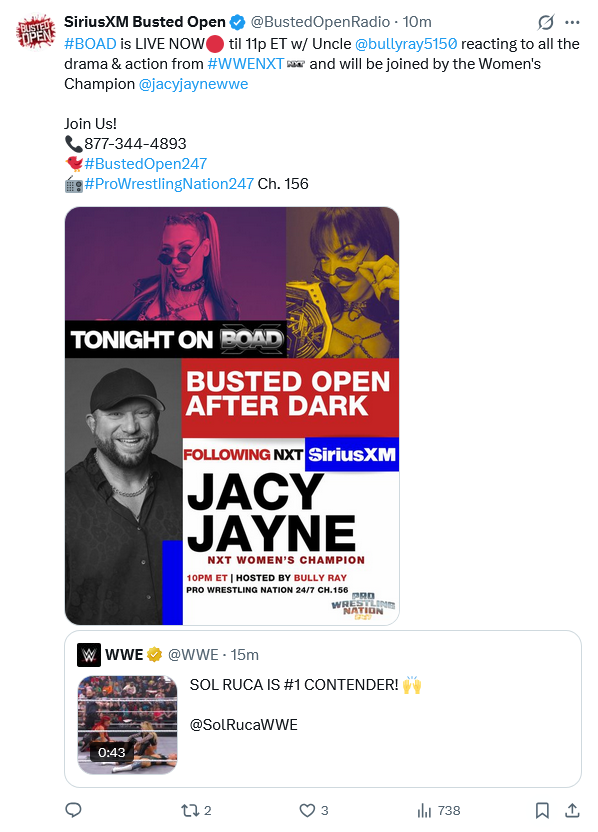598x832 pixels.
Task: Open the Busted Open profile avatar
Action: [x=36, y=32]
